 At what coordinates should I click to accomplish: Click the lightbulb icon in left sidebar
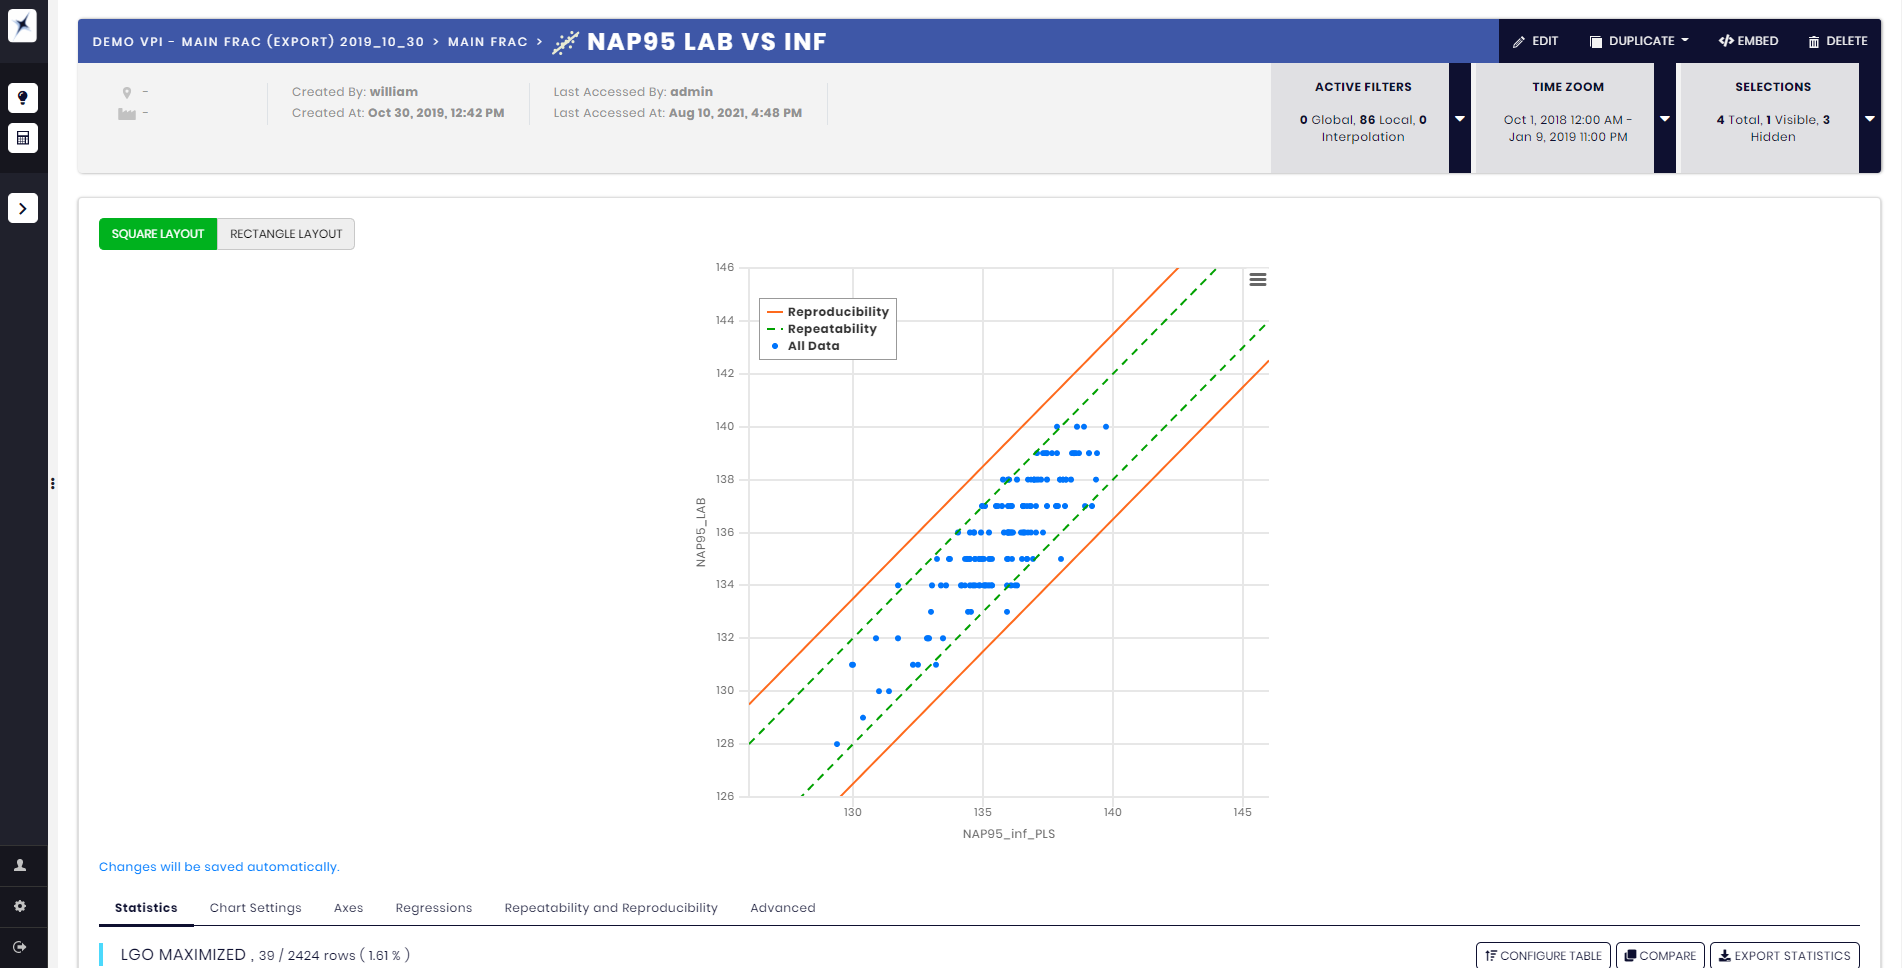[23, 98]
